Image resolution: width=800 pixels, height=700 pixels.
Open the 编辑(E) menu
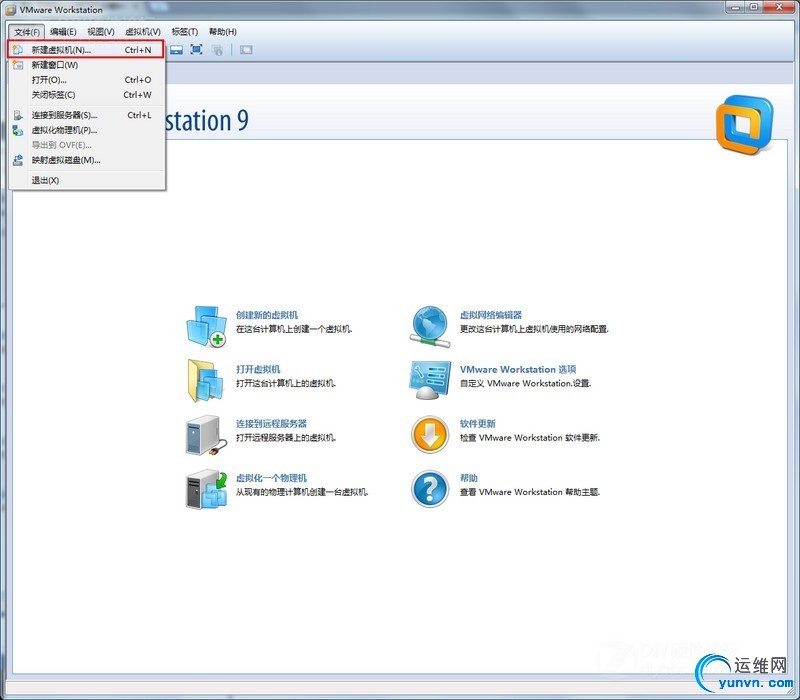[x=63, y=32]
